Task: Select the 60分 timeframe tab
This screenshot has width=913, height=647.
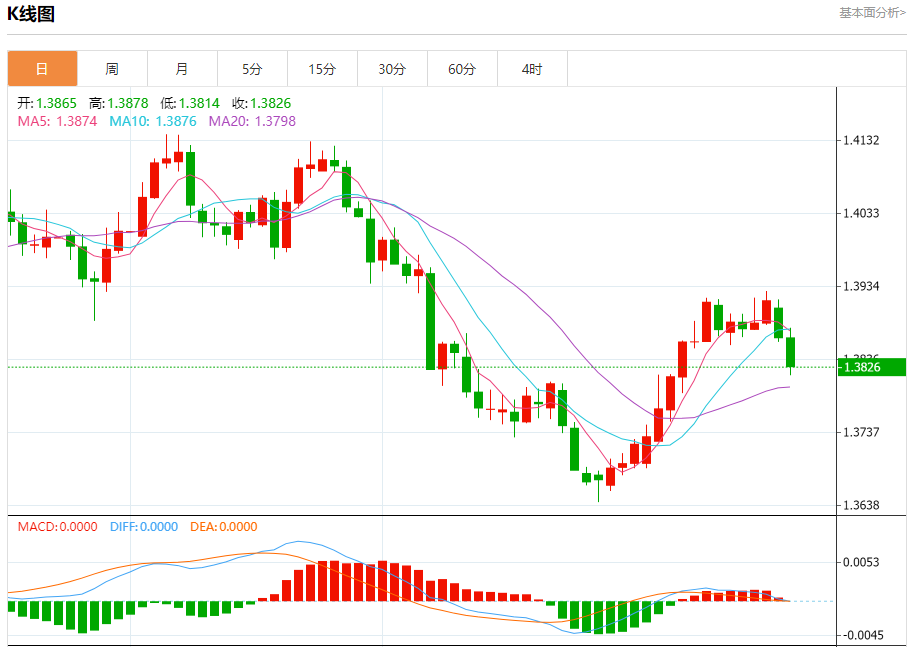Action: pyautogui.click(x=462, y=69)
